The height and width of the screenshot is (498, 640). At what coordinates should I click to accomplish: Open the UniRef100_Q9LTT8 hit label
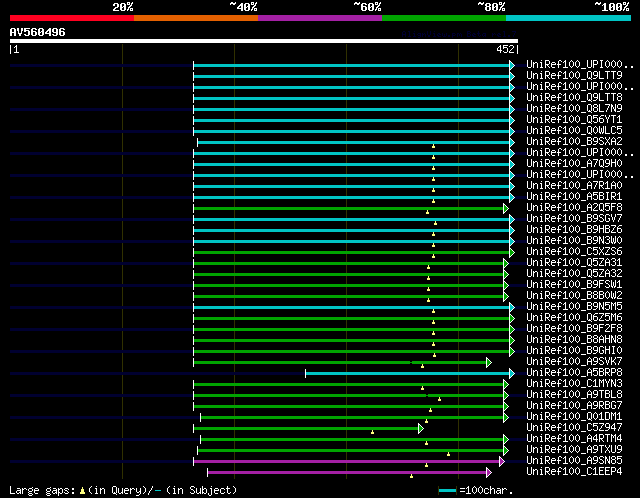pyautogui.click(x=574, y=98)
